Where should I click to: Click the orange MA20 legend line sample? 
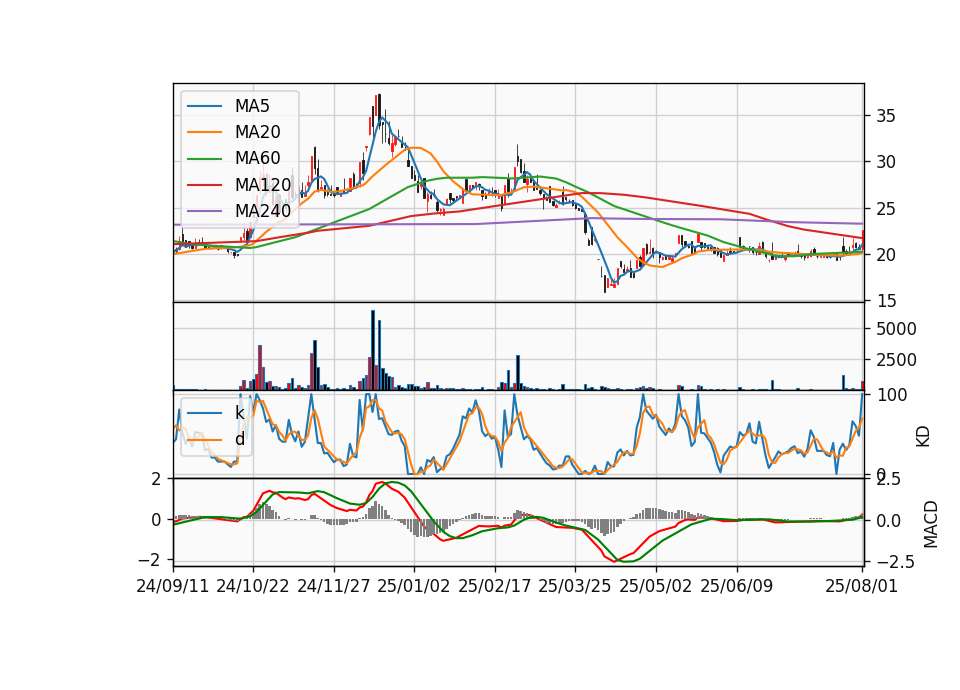coord(204,132)
